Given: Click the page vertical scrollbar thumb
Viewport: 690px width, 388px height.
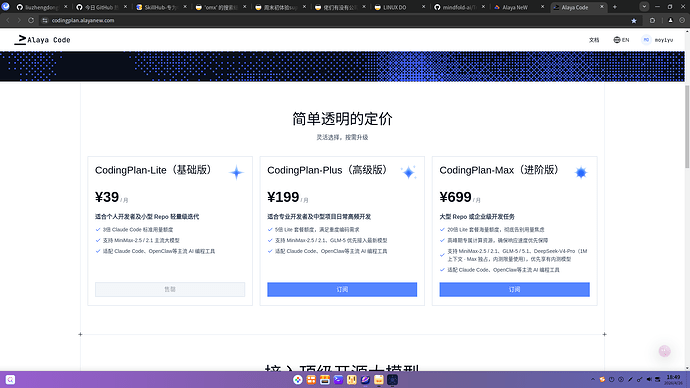Looking at the screenshot, I should click(687, 126).
